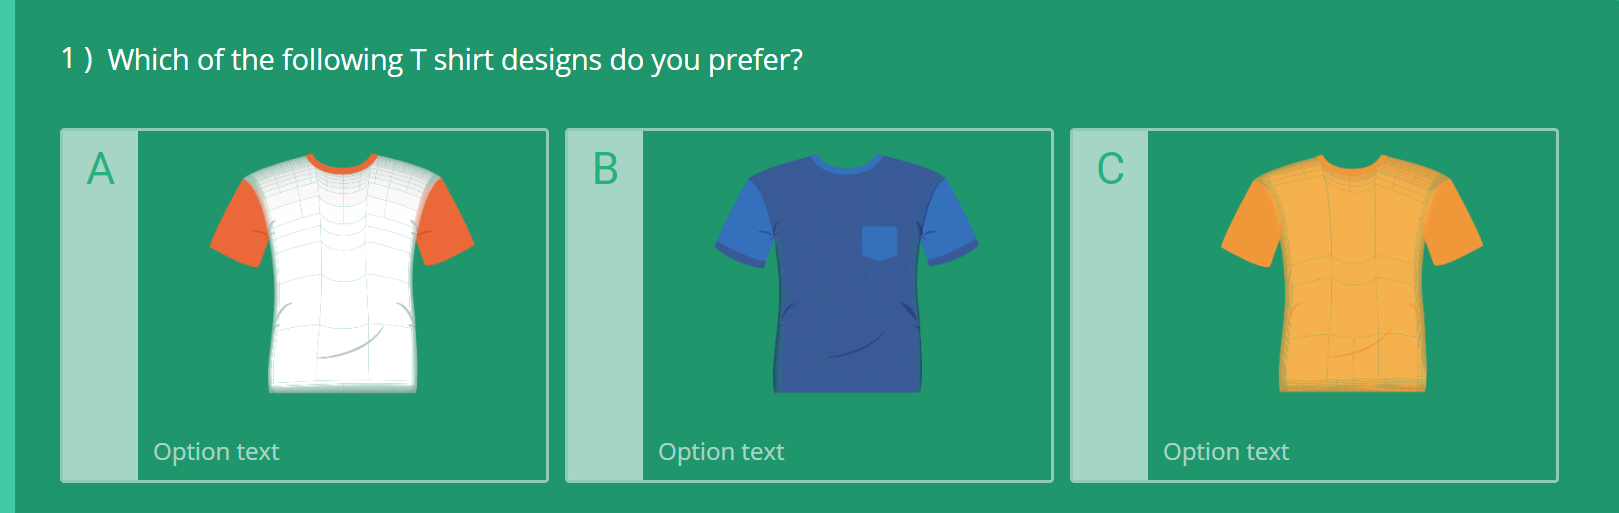Screen dimensions: 1619x513
Task: Click the orange collar of the white shirt
Action: [342, 165]
